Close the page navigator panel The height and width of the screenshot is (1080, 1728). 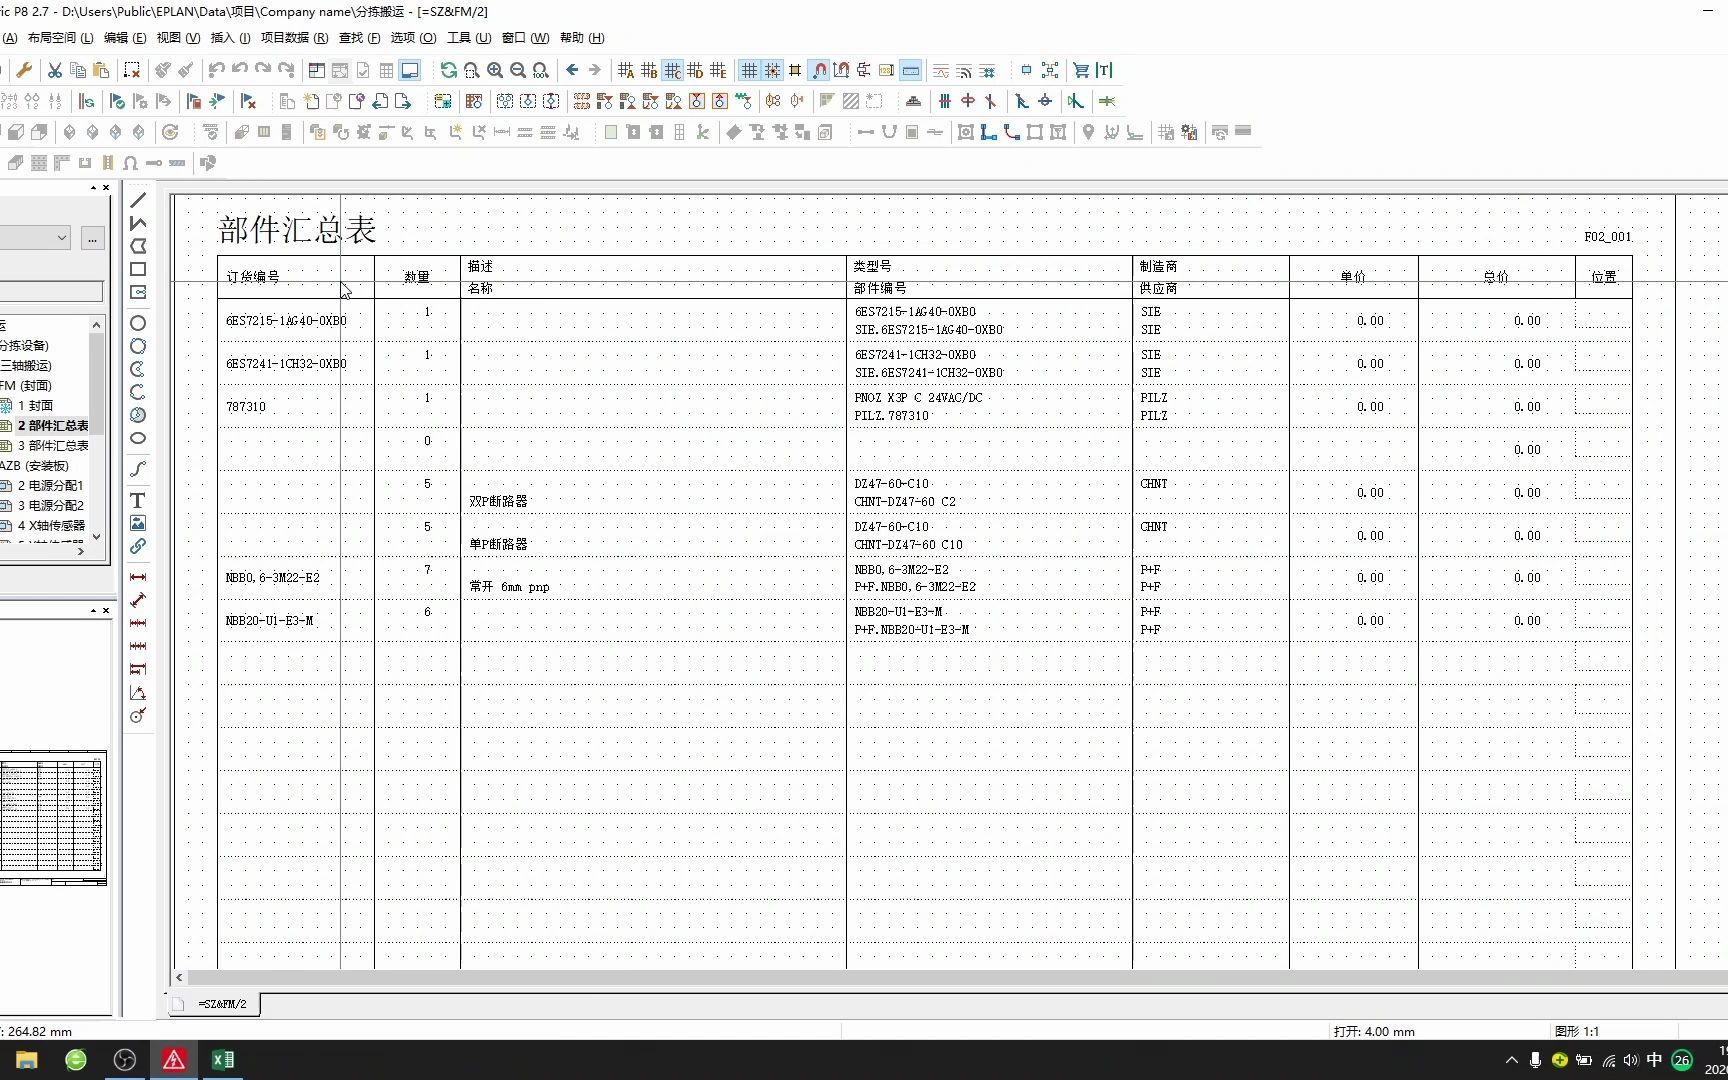click(x=106, y=188)
